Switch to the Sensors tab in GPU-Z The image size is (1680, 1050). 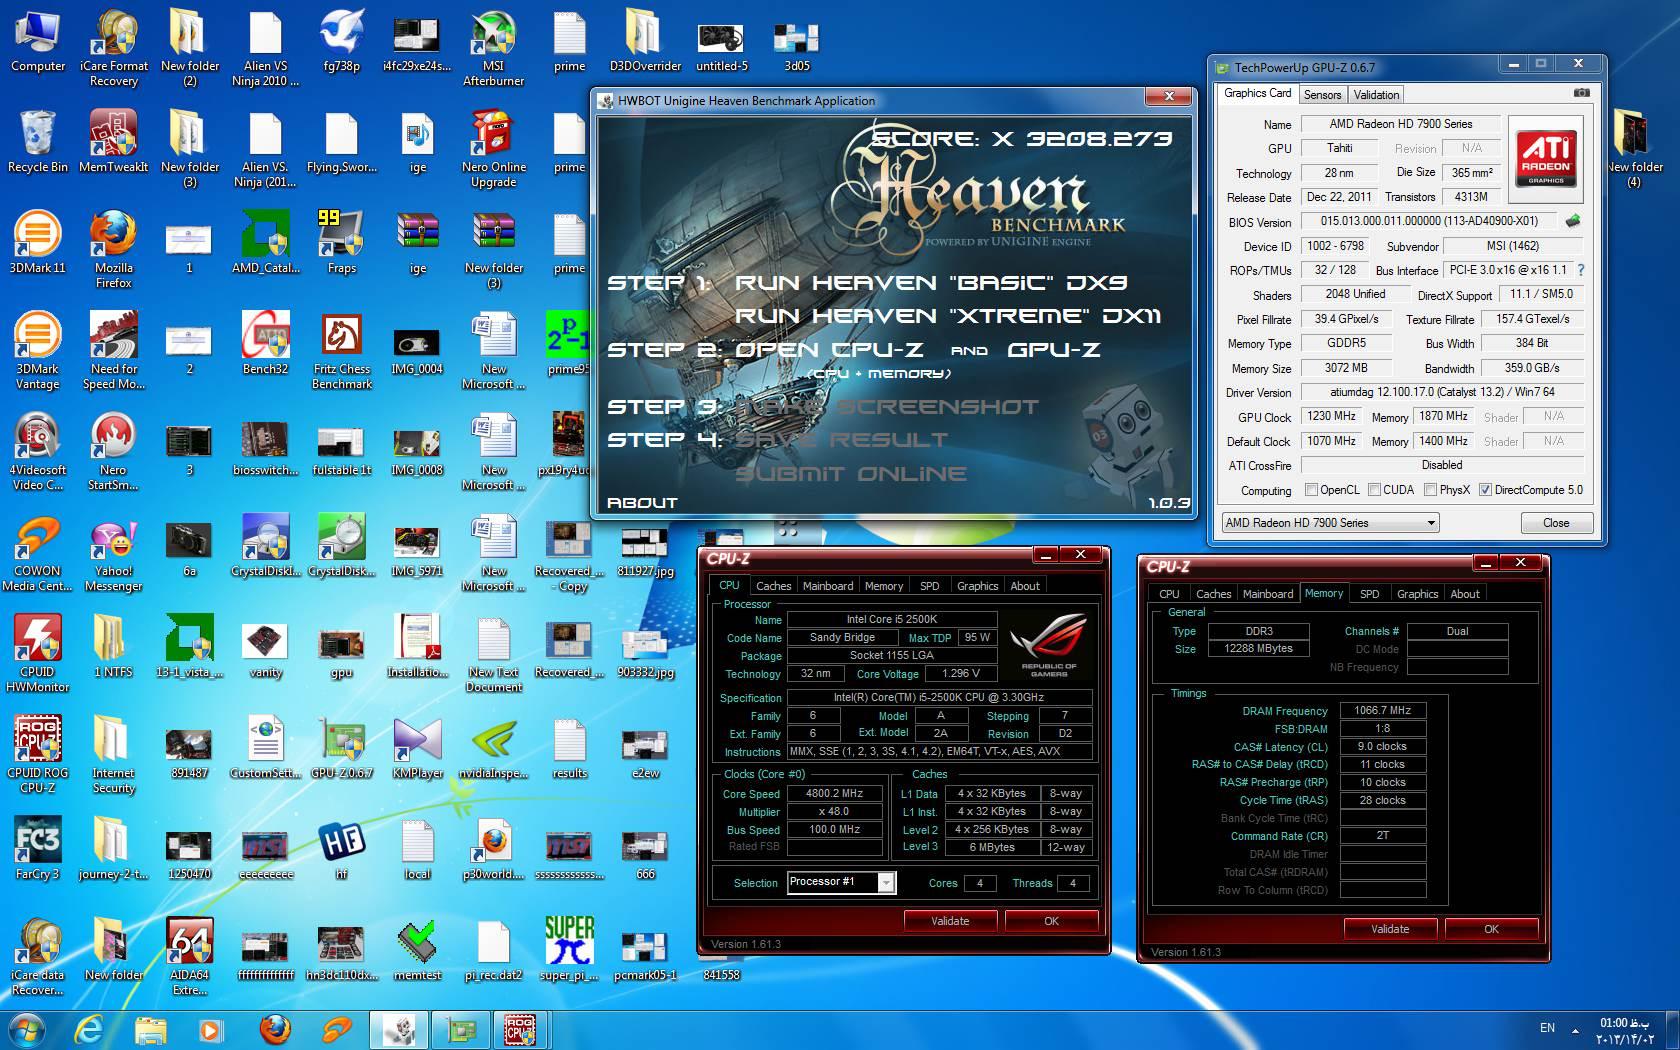(1322, 95)
